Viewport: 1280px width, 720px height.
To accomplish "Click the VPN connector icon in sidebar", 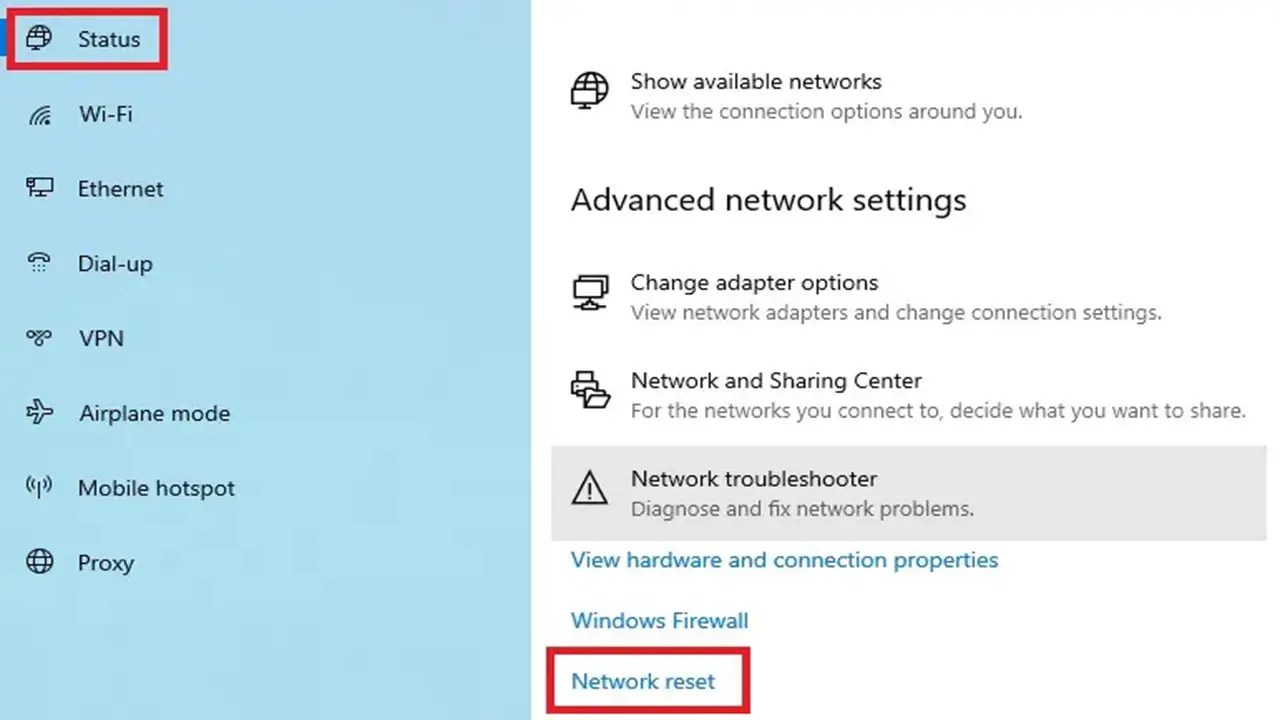I will click(x=38, y=338).
